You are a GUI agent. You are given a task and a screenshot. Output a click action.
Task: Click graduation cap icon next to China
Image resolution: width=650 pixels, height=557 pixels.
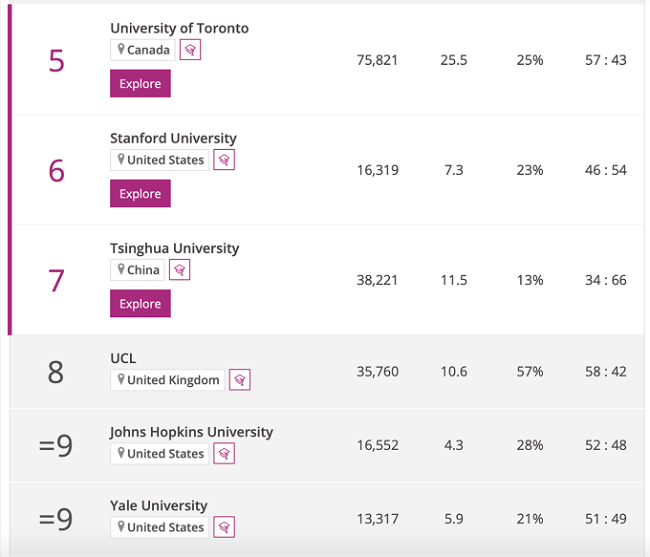(179, 270)
